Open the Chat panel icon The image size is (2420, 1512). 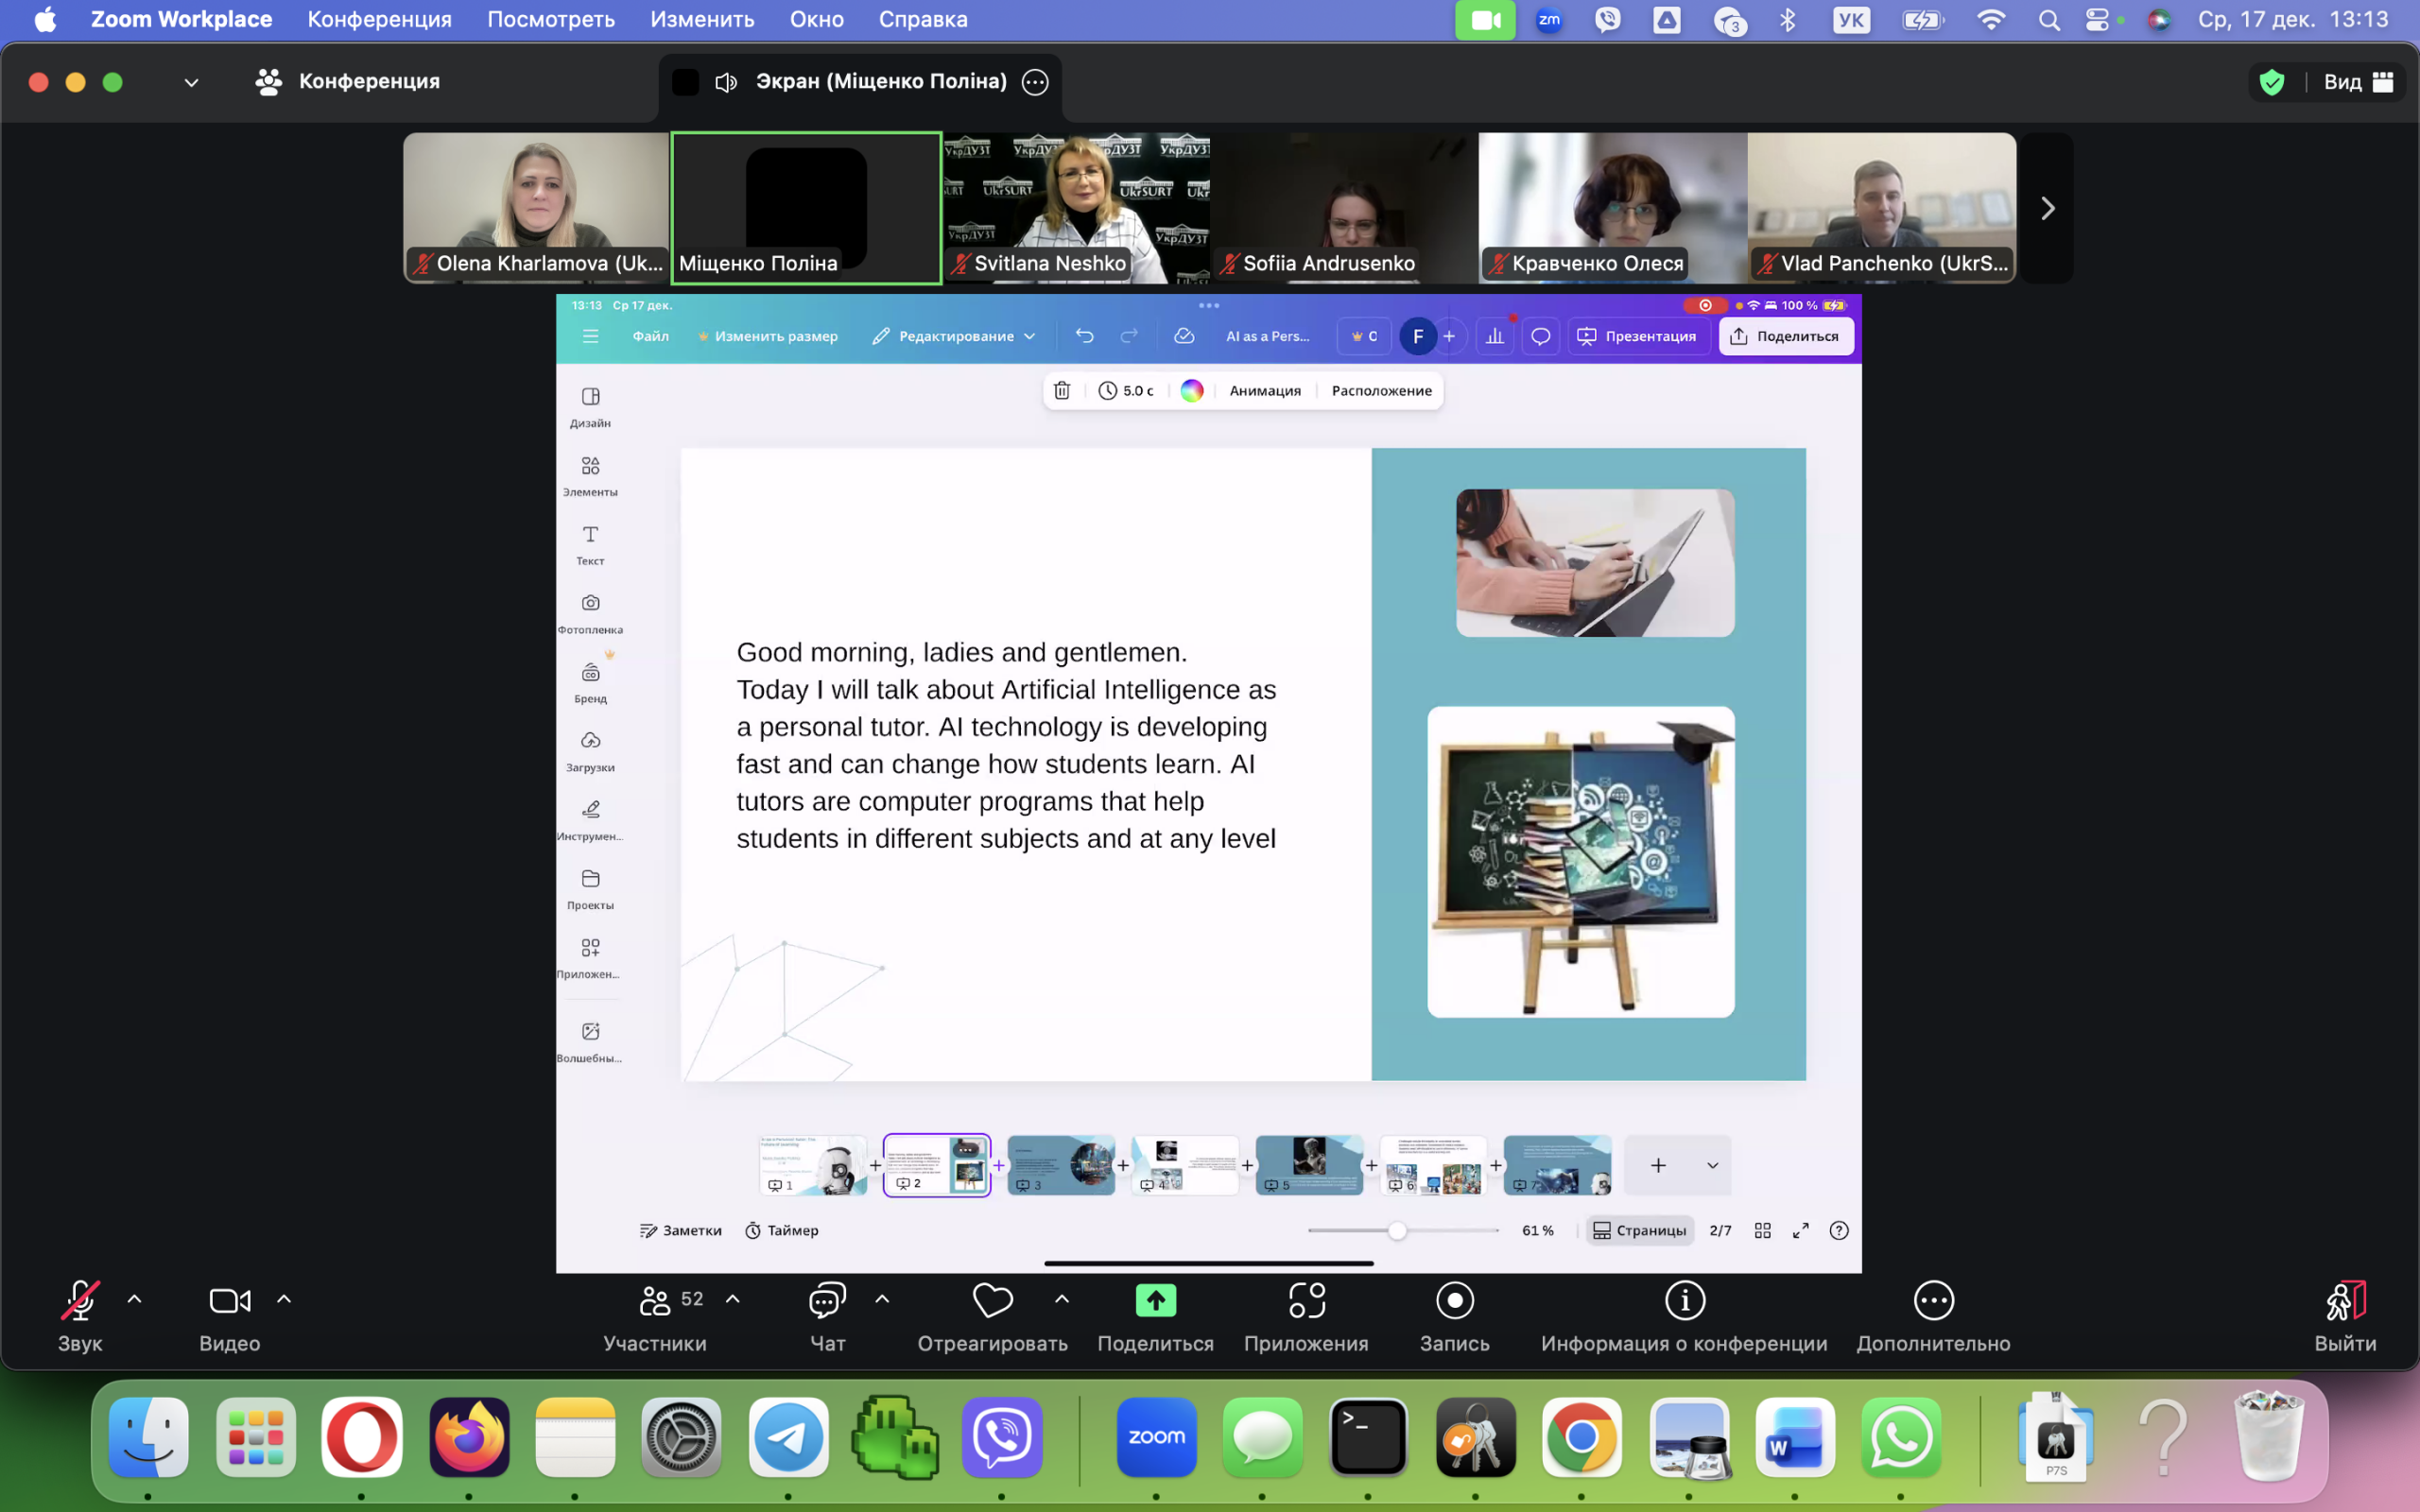(827, 1300)
